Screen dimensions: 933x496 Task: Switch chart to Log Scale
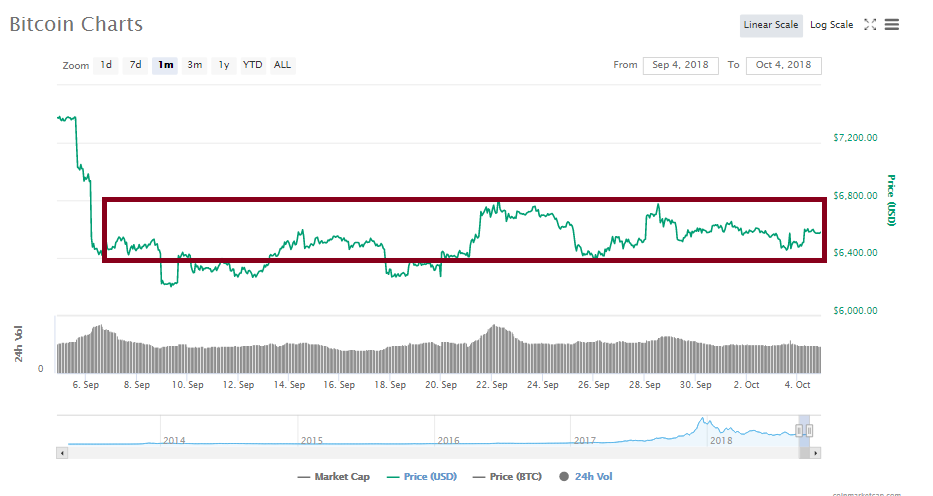(831, 25)
